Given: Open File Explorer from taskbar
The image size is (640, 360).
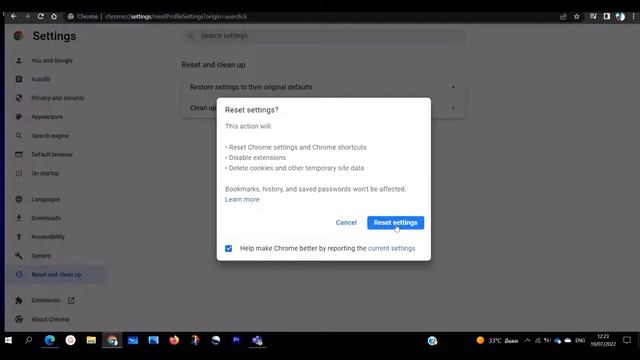Looking at the screenshot, I should (x=91, y=340).
